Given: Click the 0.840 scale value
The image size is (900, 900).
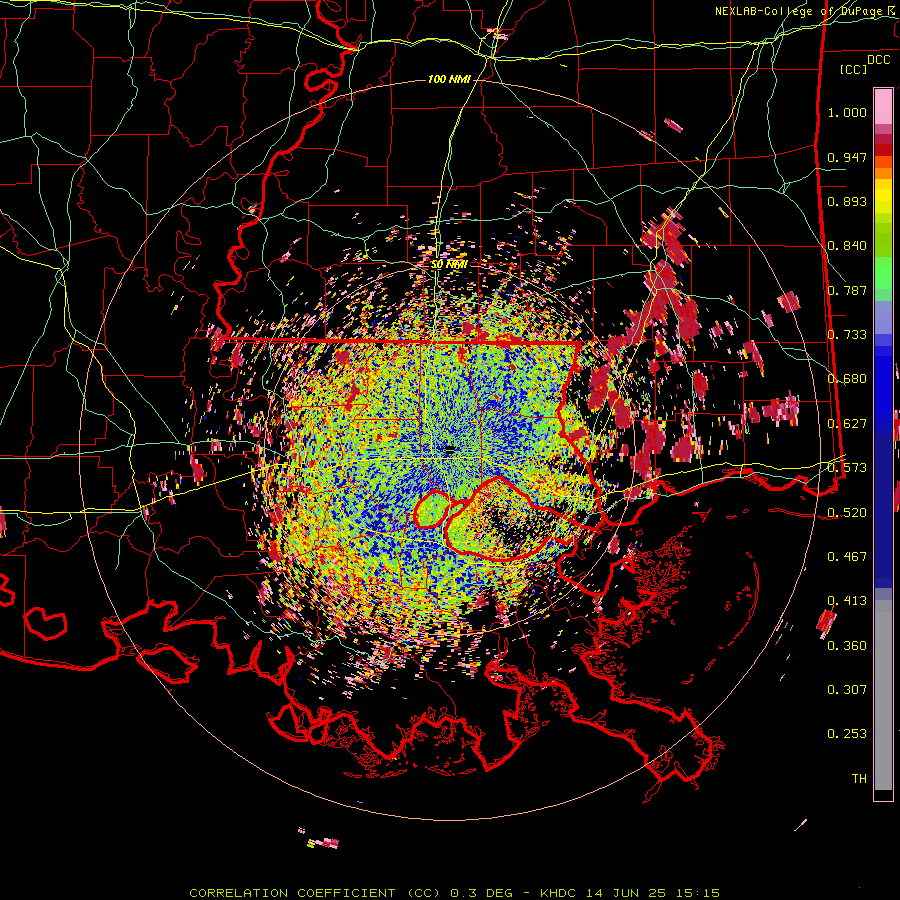Looking at the screenshot, I should [847, 246].
